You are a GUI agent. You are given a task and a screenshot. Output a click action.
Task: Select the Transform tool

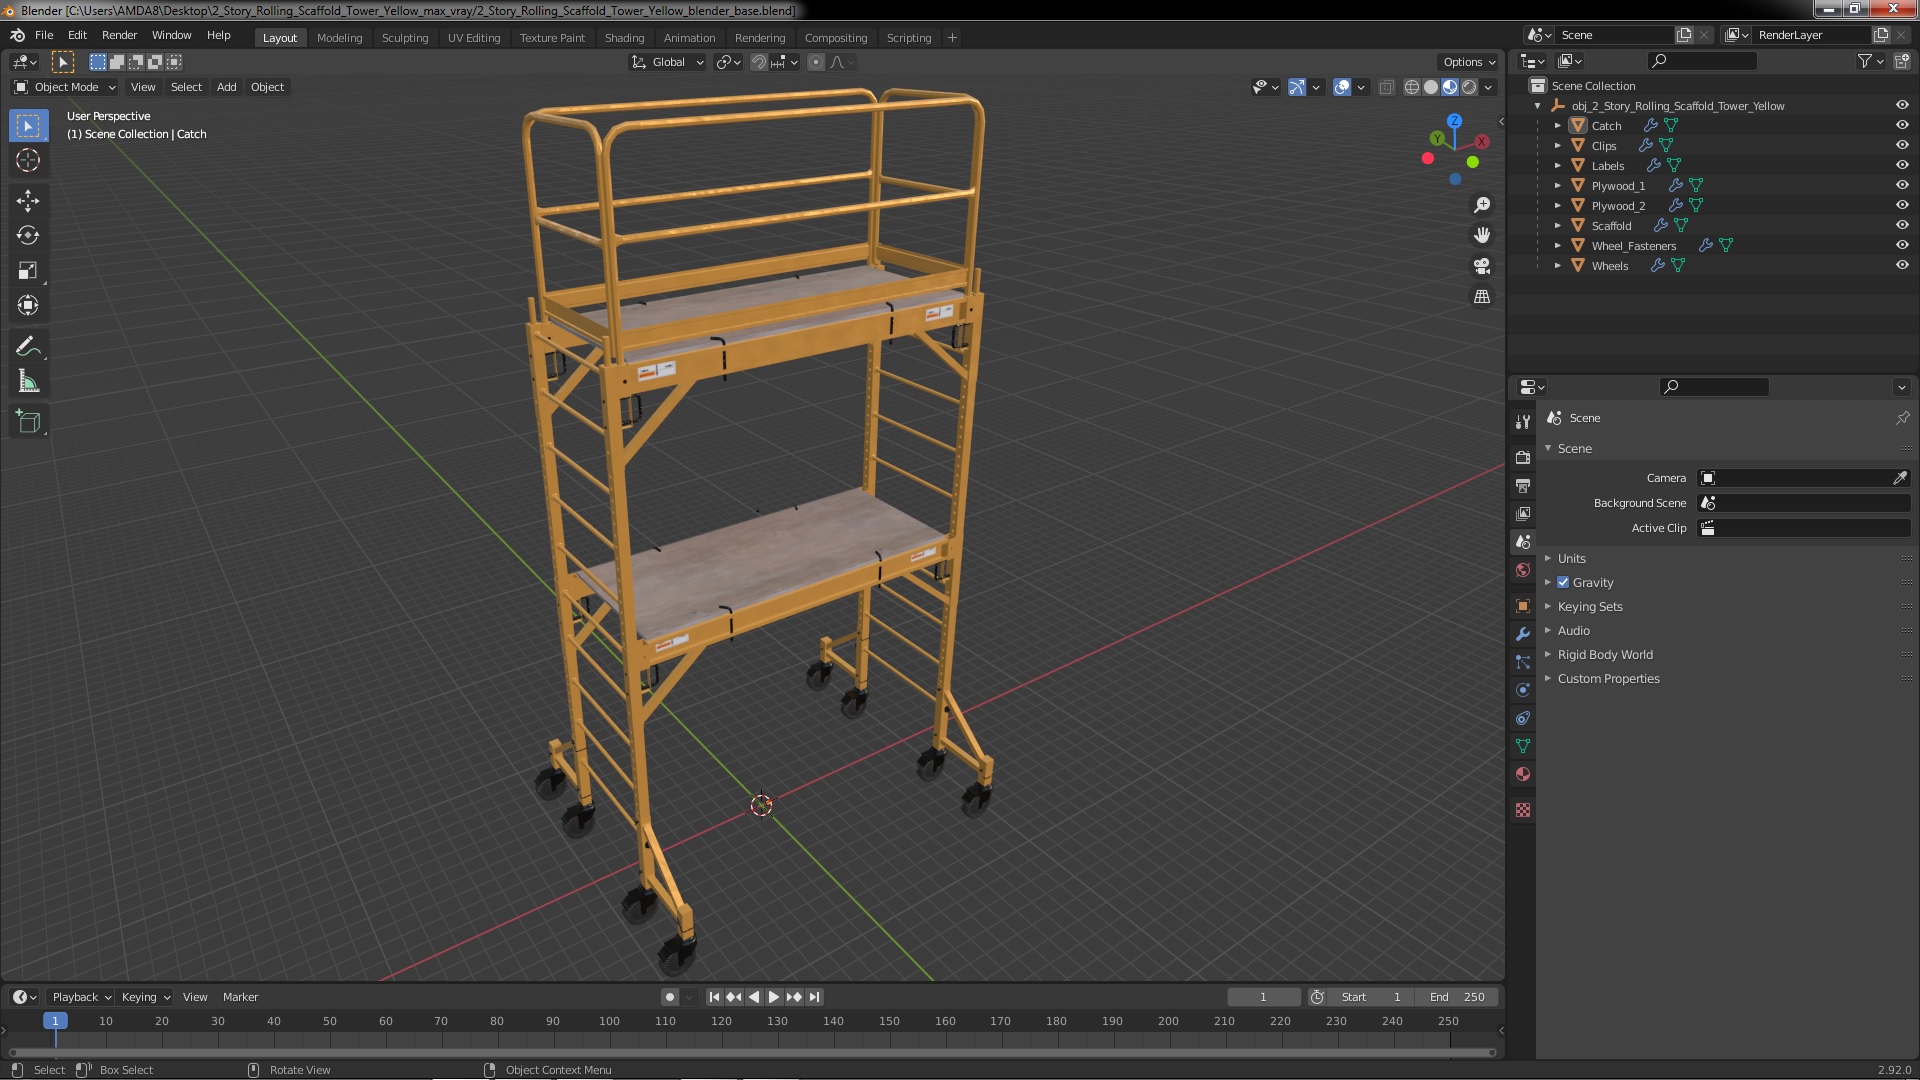(28, 305)
